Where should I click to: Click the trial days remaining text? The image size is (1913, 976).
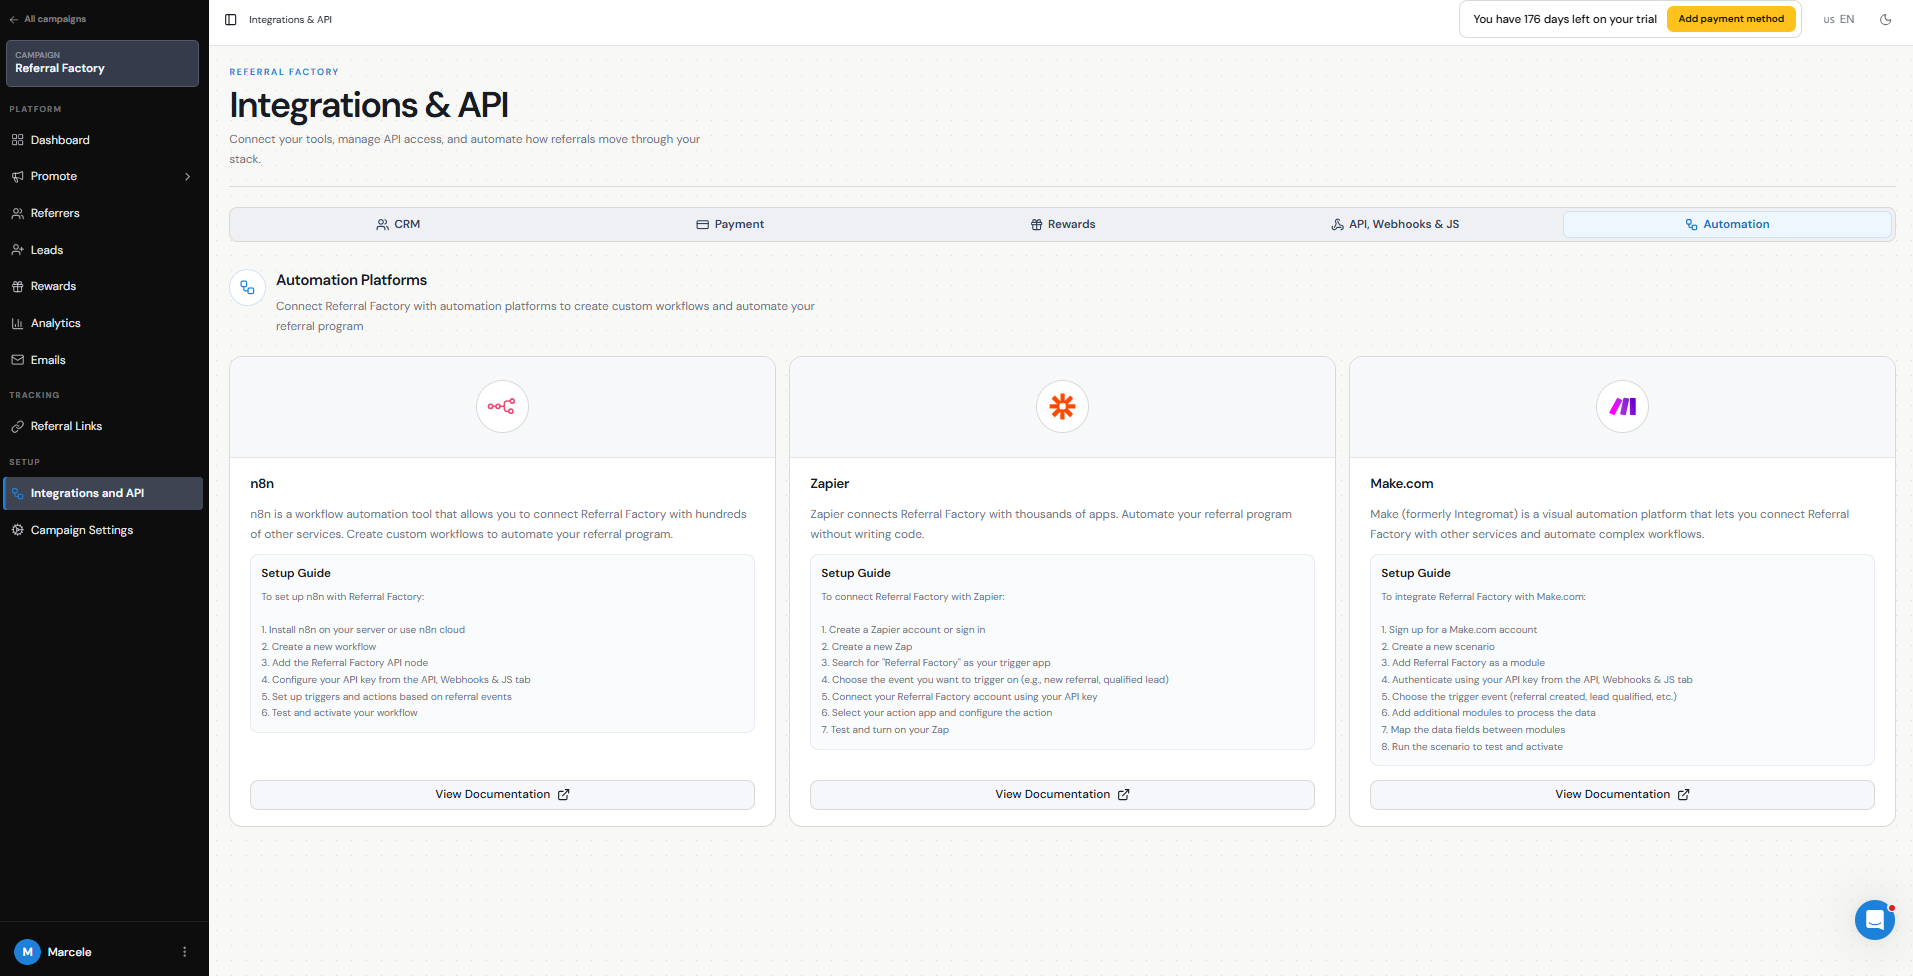tap(1564, 19)
